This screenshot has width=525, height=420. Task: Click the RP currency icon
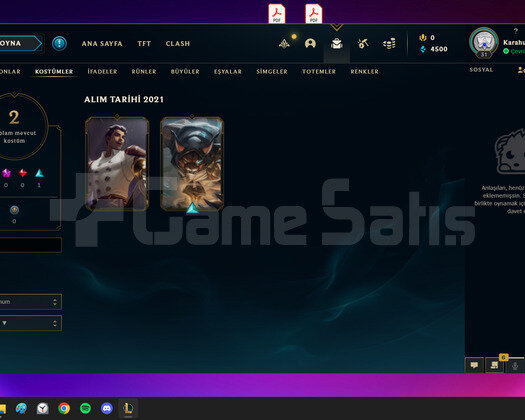(x=423, y=38)
